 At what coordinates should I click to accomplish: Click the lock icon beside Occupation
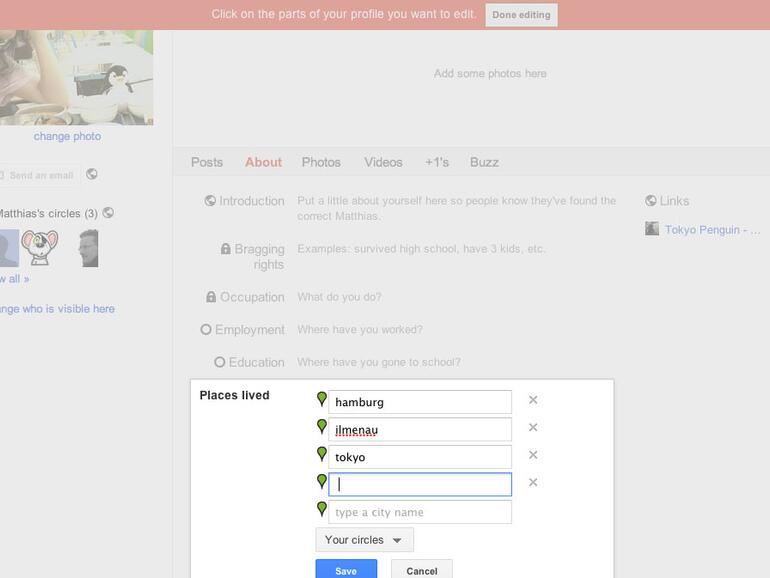pyautogui.click(x=211, y=297)
